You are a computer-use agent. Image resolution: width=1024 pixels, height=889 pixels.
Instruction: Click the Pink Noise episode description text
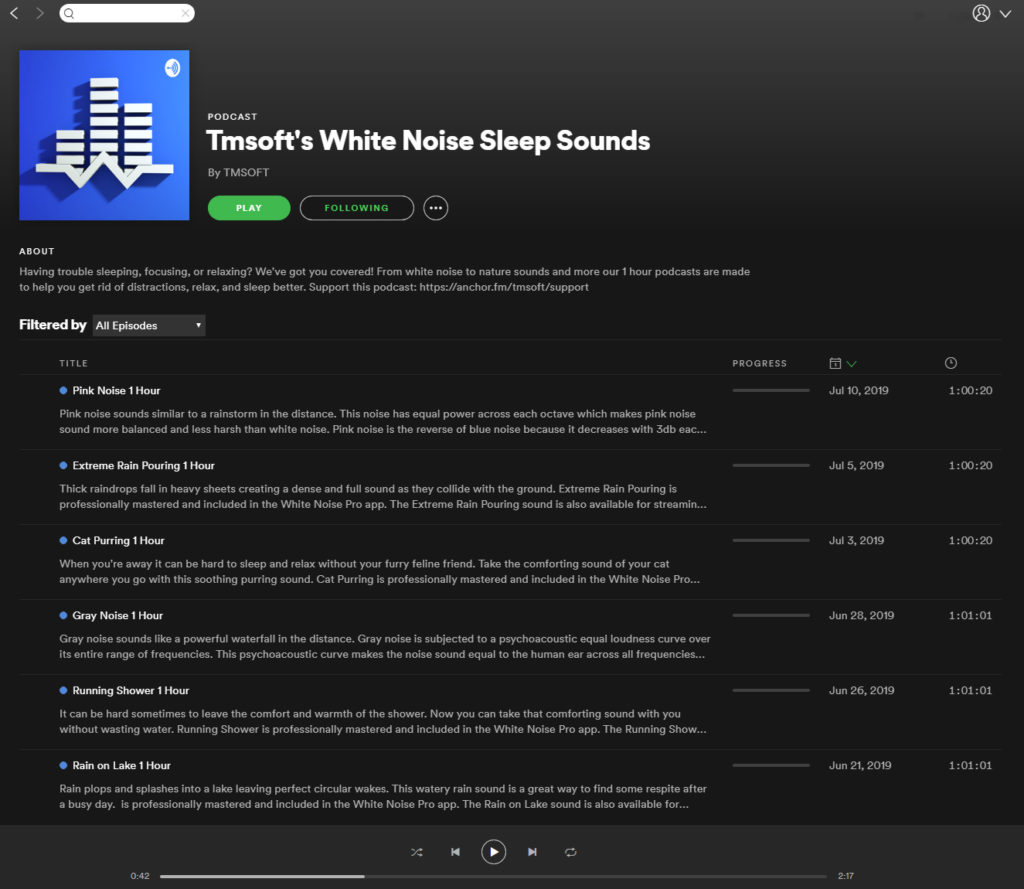coord(383,421)
